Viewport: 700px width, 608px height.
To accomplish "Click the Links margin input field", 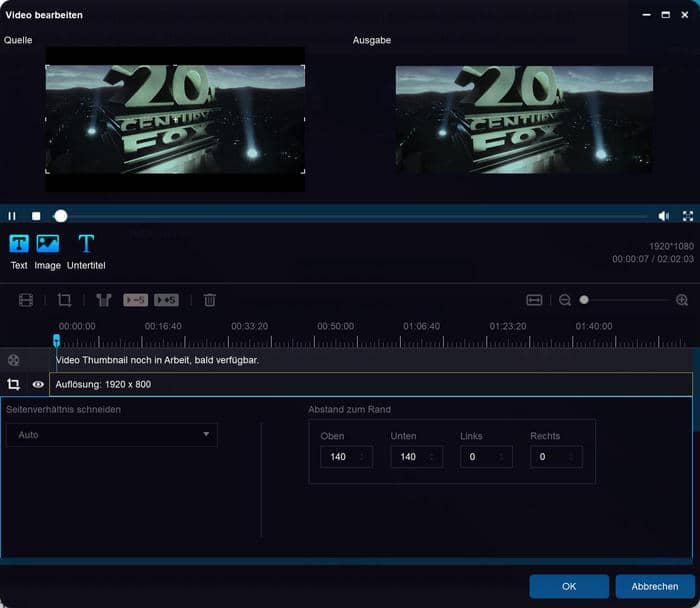I will (x=486, y=457).
